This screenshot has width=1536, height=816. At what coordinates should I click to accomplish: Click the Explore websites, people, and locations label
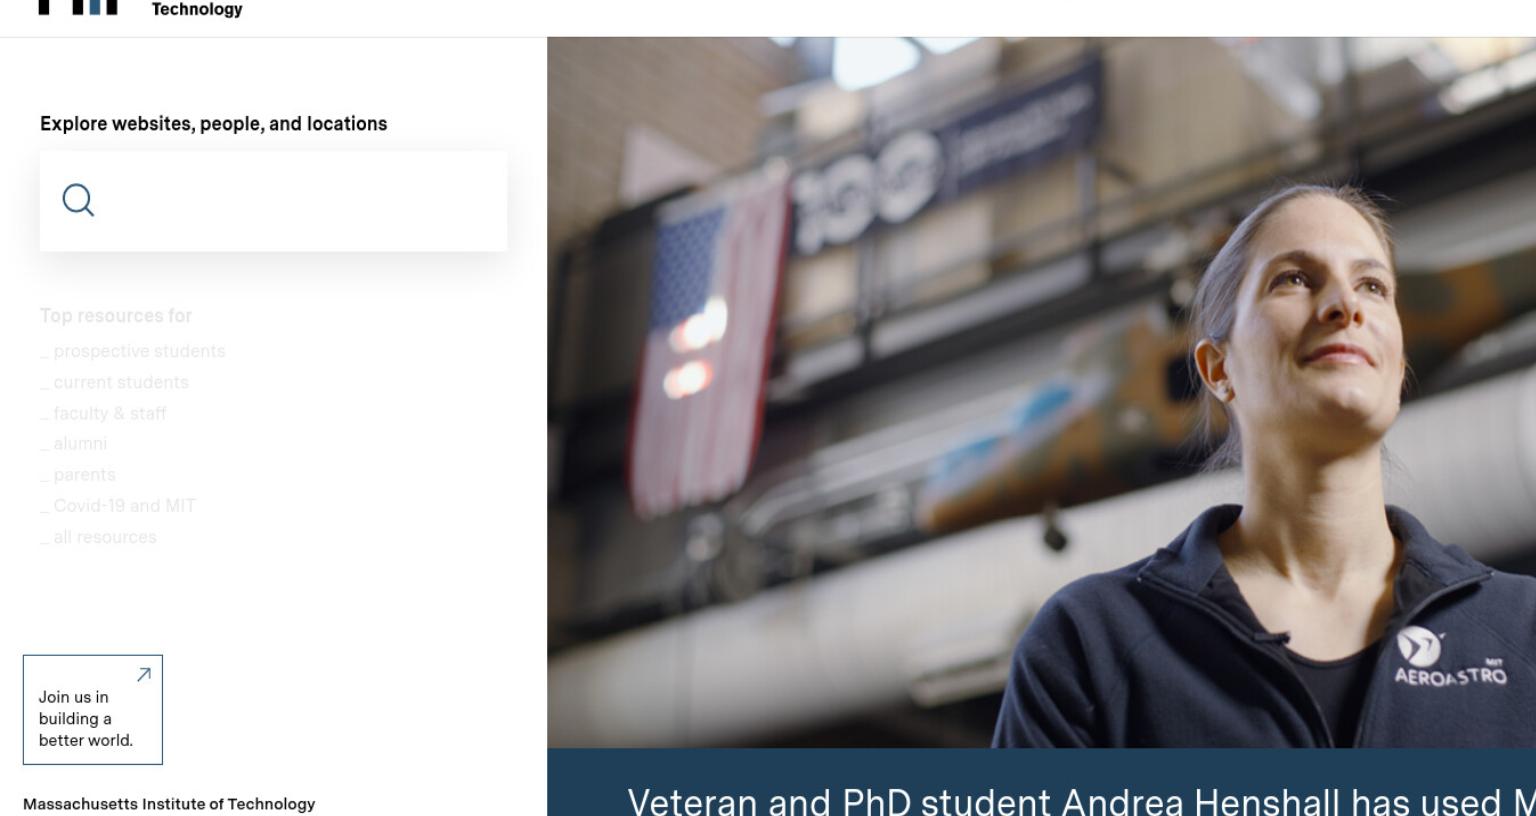pyautogui.click(x=214, y=124)
